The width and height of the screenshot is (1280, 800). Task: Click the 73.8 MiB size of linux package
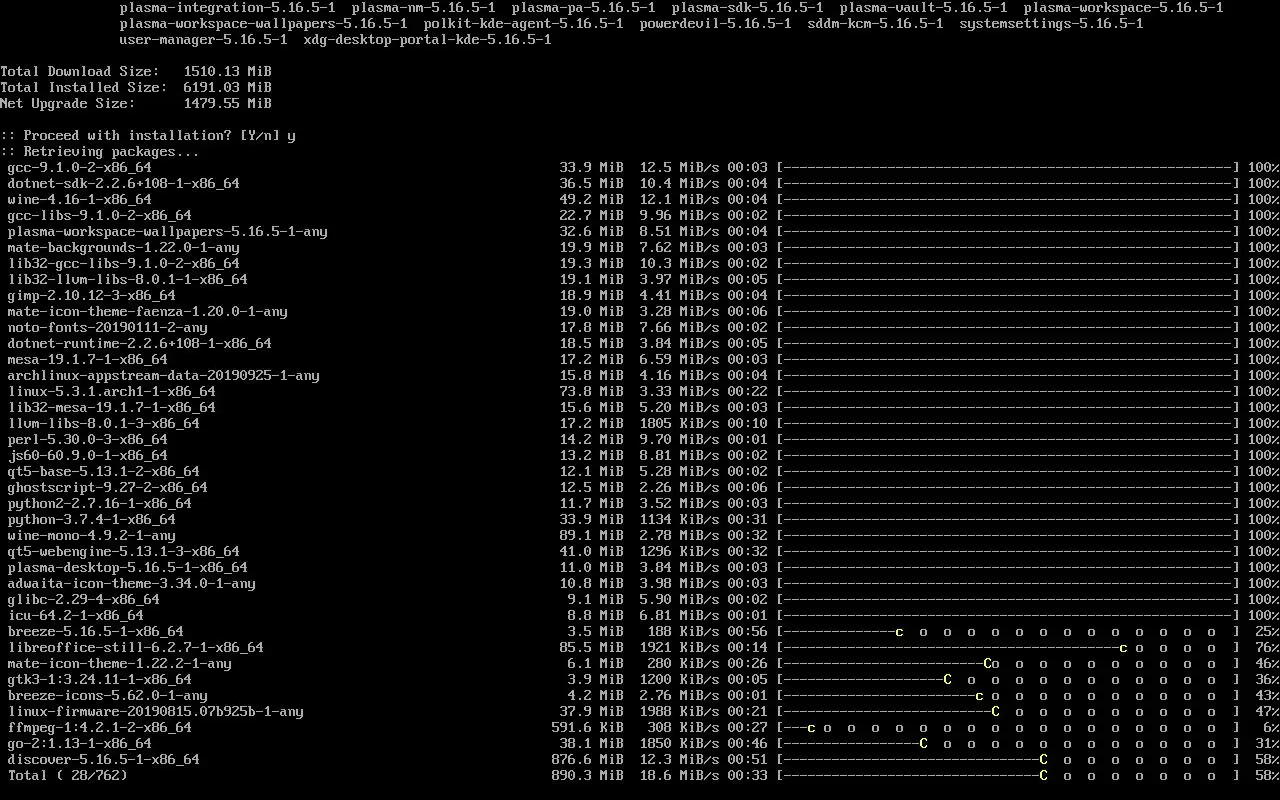pyautogui.click(x=592, y=392)
